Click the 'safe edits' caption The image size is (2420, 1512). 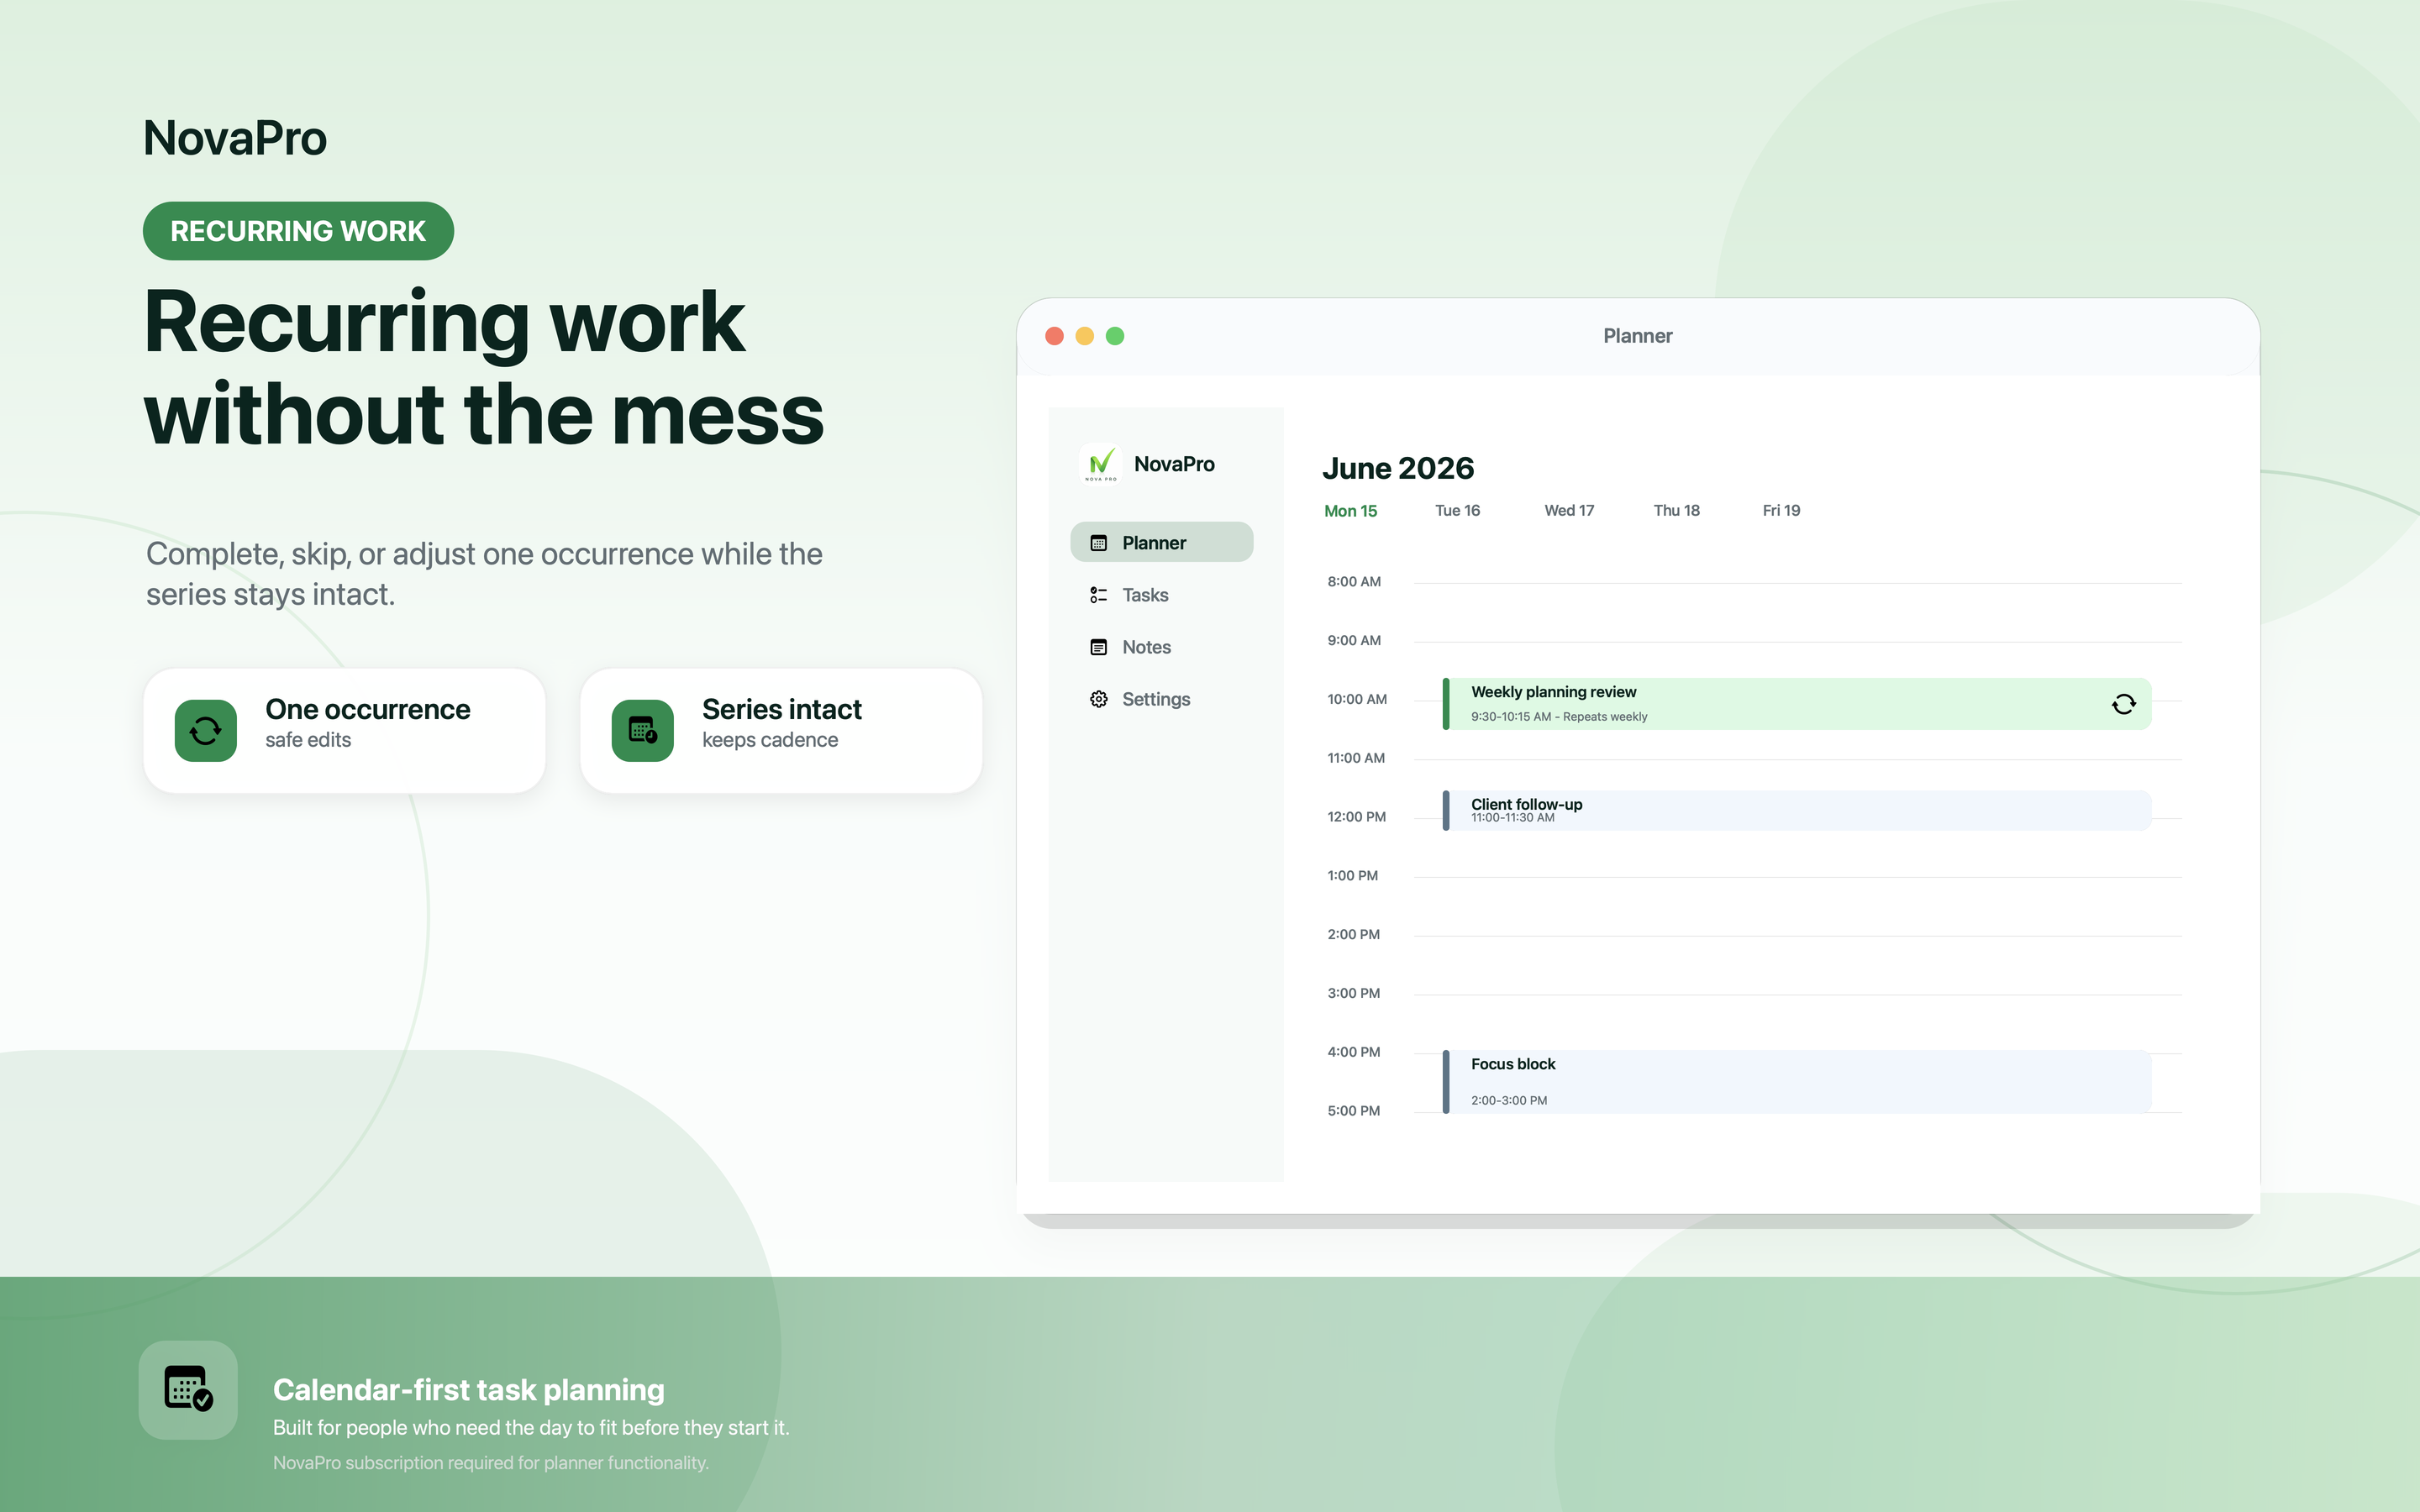[308, 740]
